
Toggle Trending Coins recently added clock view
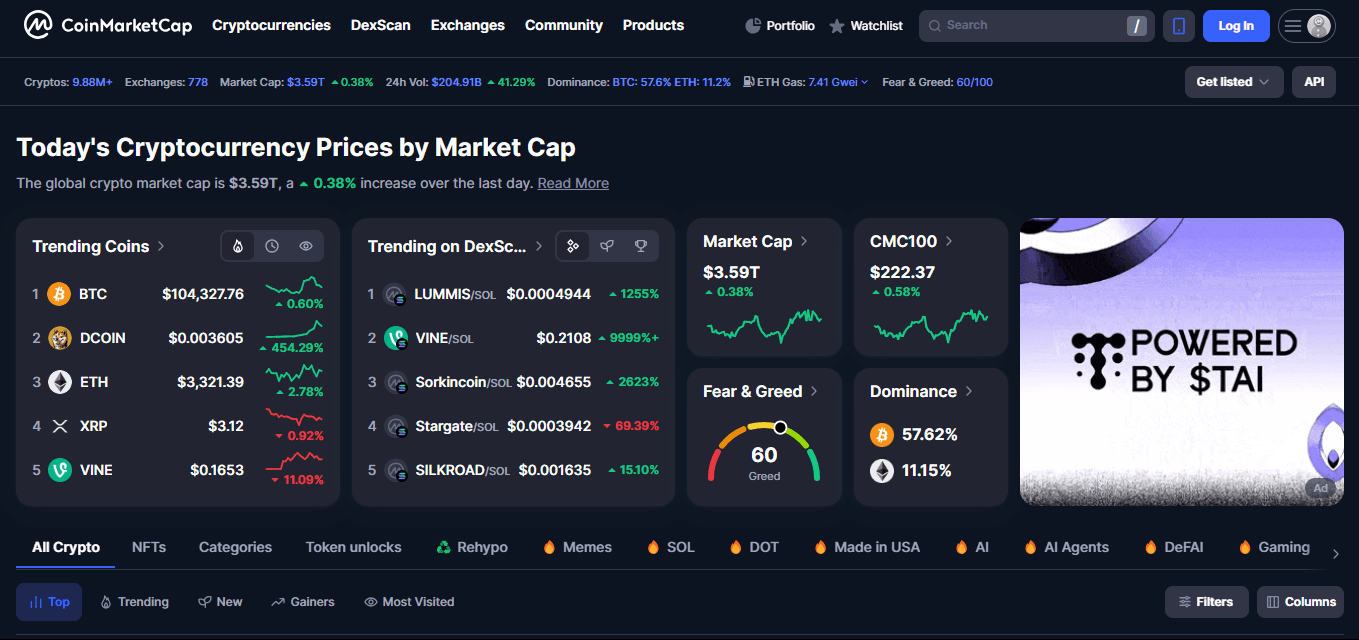pos(272,246)
